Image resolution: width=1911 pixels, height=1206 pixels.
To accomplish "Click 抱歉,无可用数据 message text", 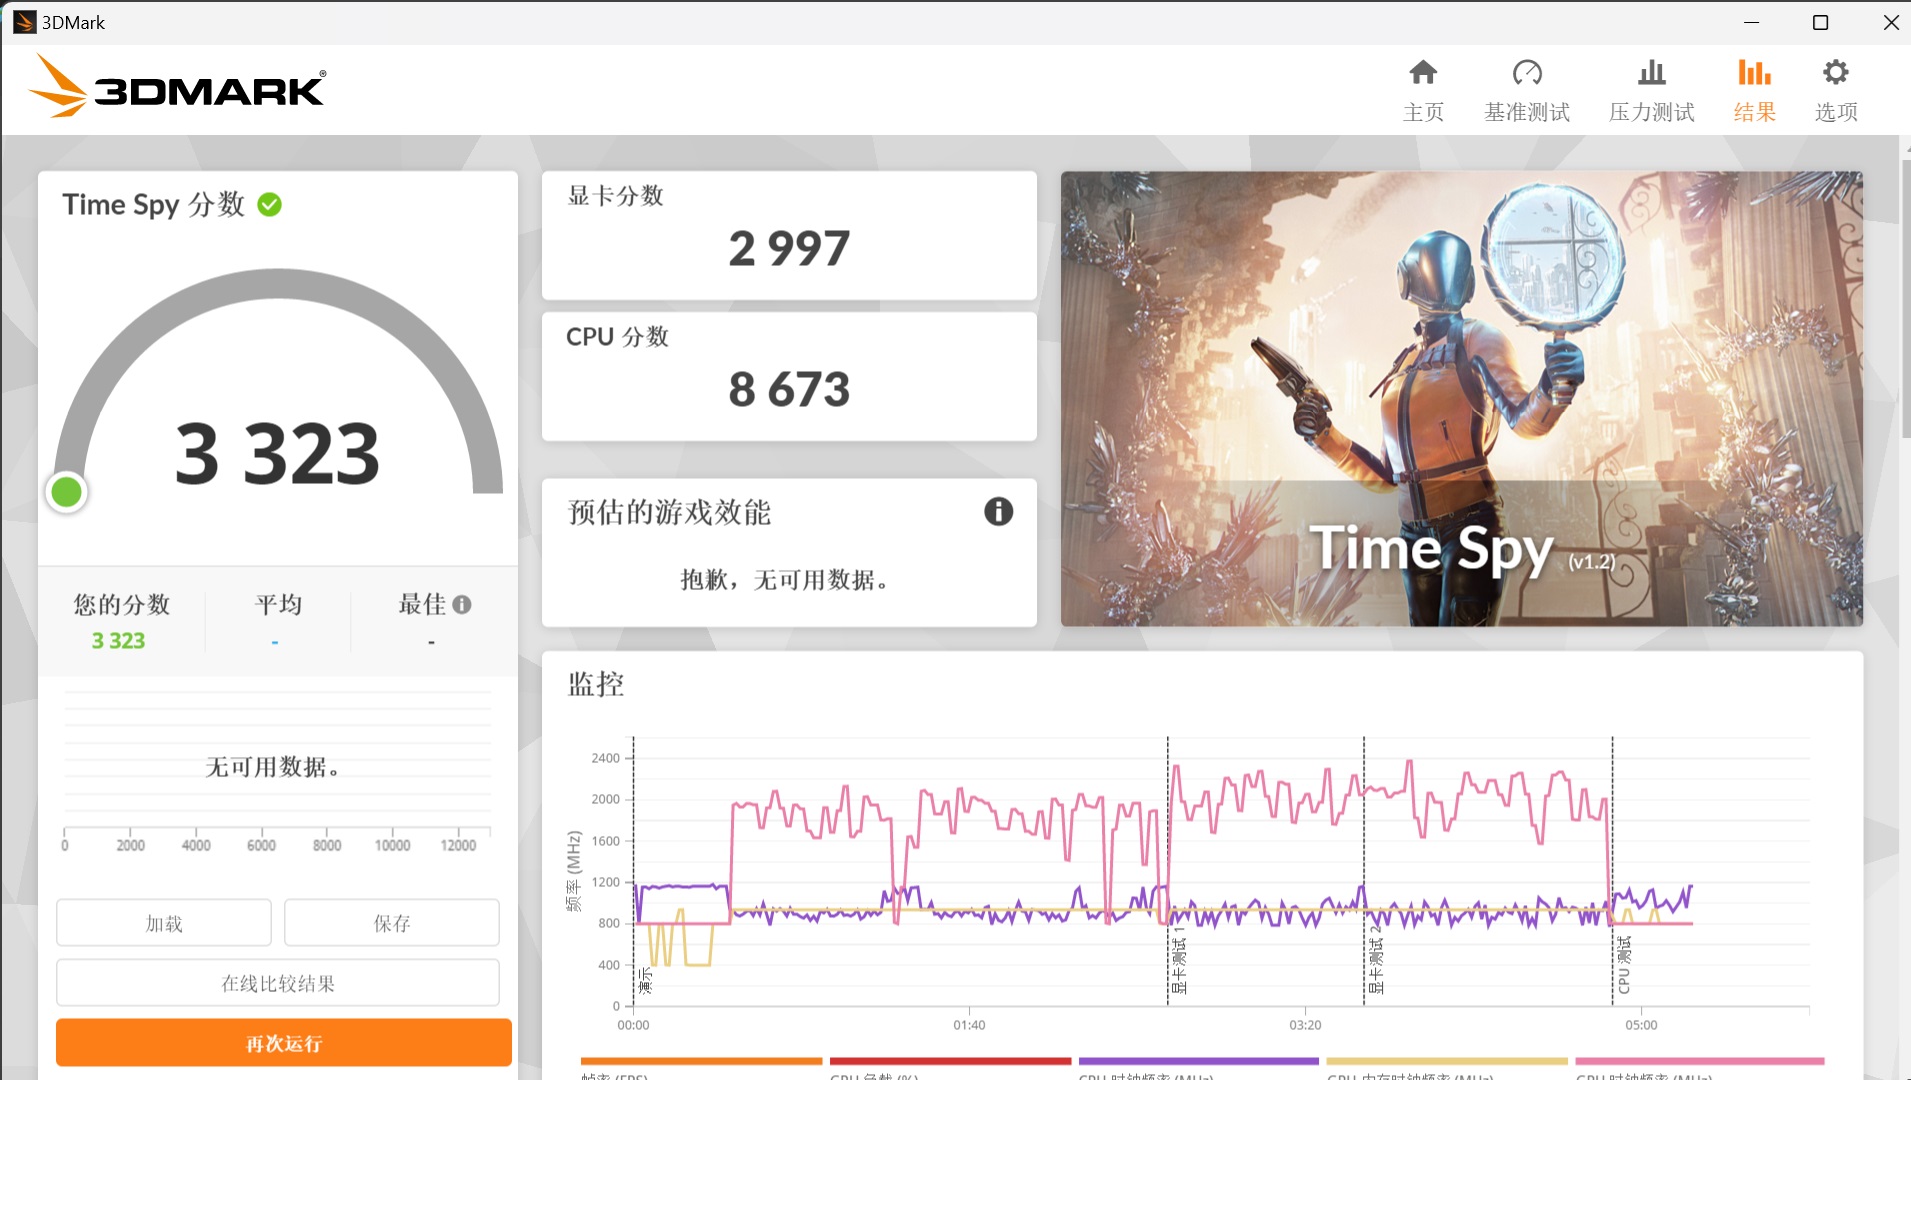I will (x=784, y=580).
